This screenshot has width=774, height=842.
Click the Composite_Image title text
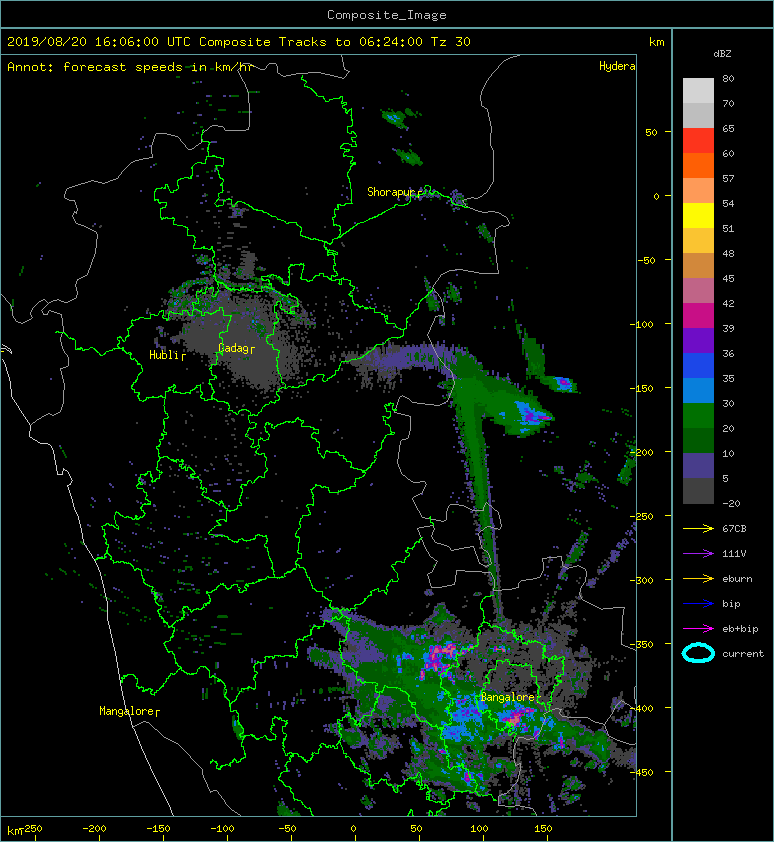(387, 15)
